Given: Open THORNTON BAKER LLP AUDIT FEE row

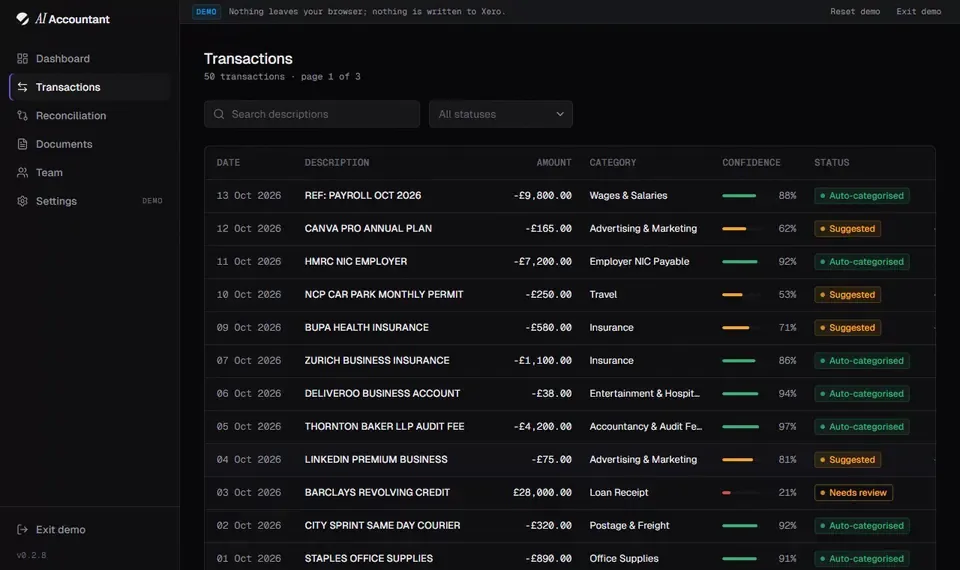Looking at the screenshot, I should tap(570, 427).
